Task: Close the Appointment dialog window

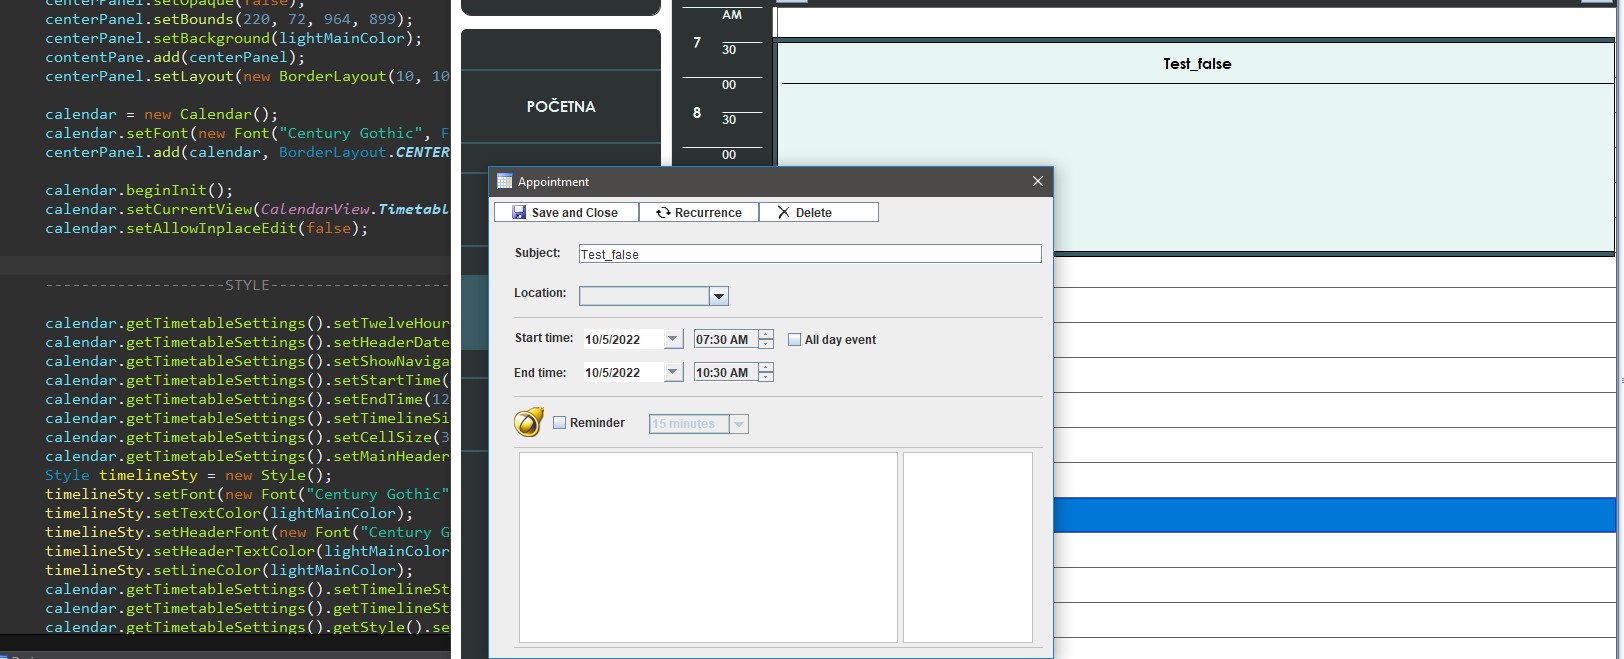Action: click(x=1037, y=181)
